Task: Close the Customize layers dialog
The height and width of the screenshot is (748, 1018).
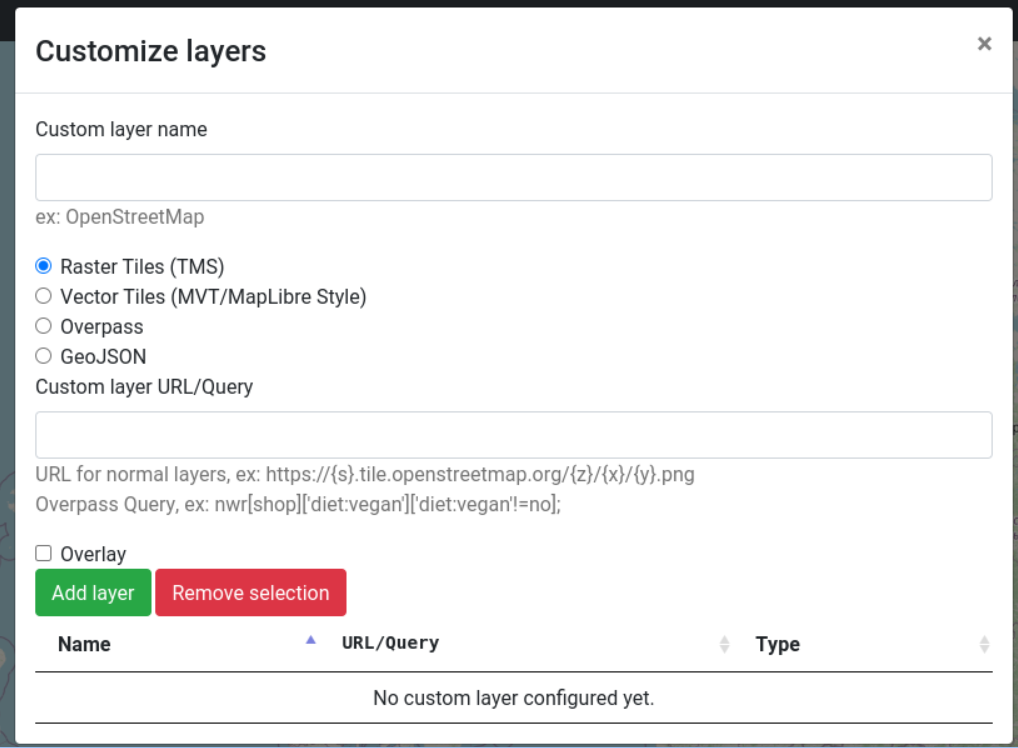Action: coord(984,43)
